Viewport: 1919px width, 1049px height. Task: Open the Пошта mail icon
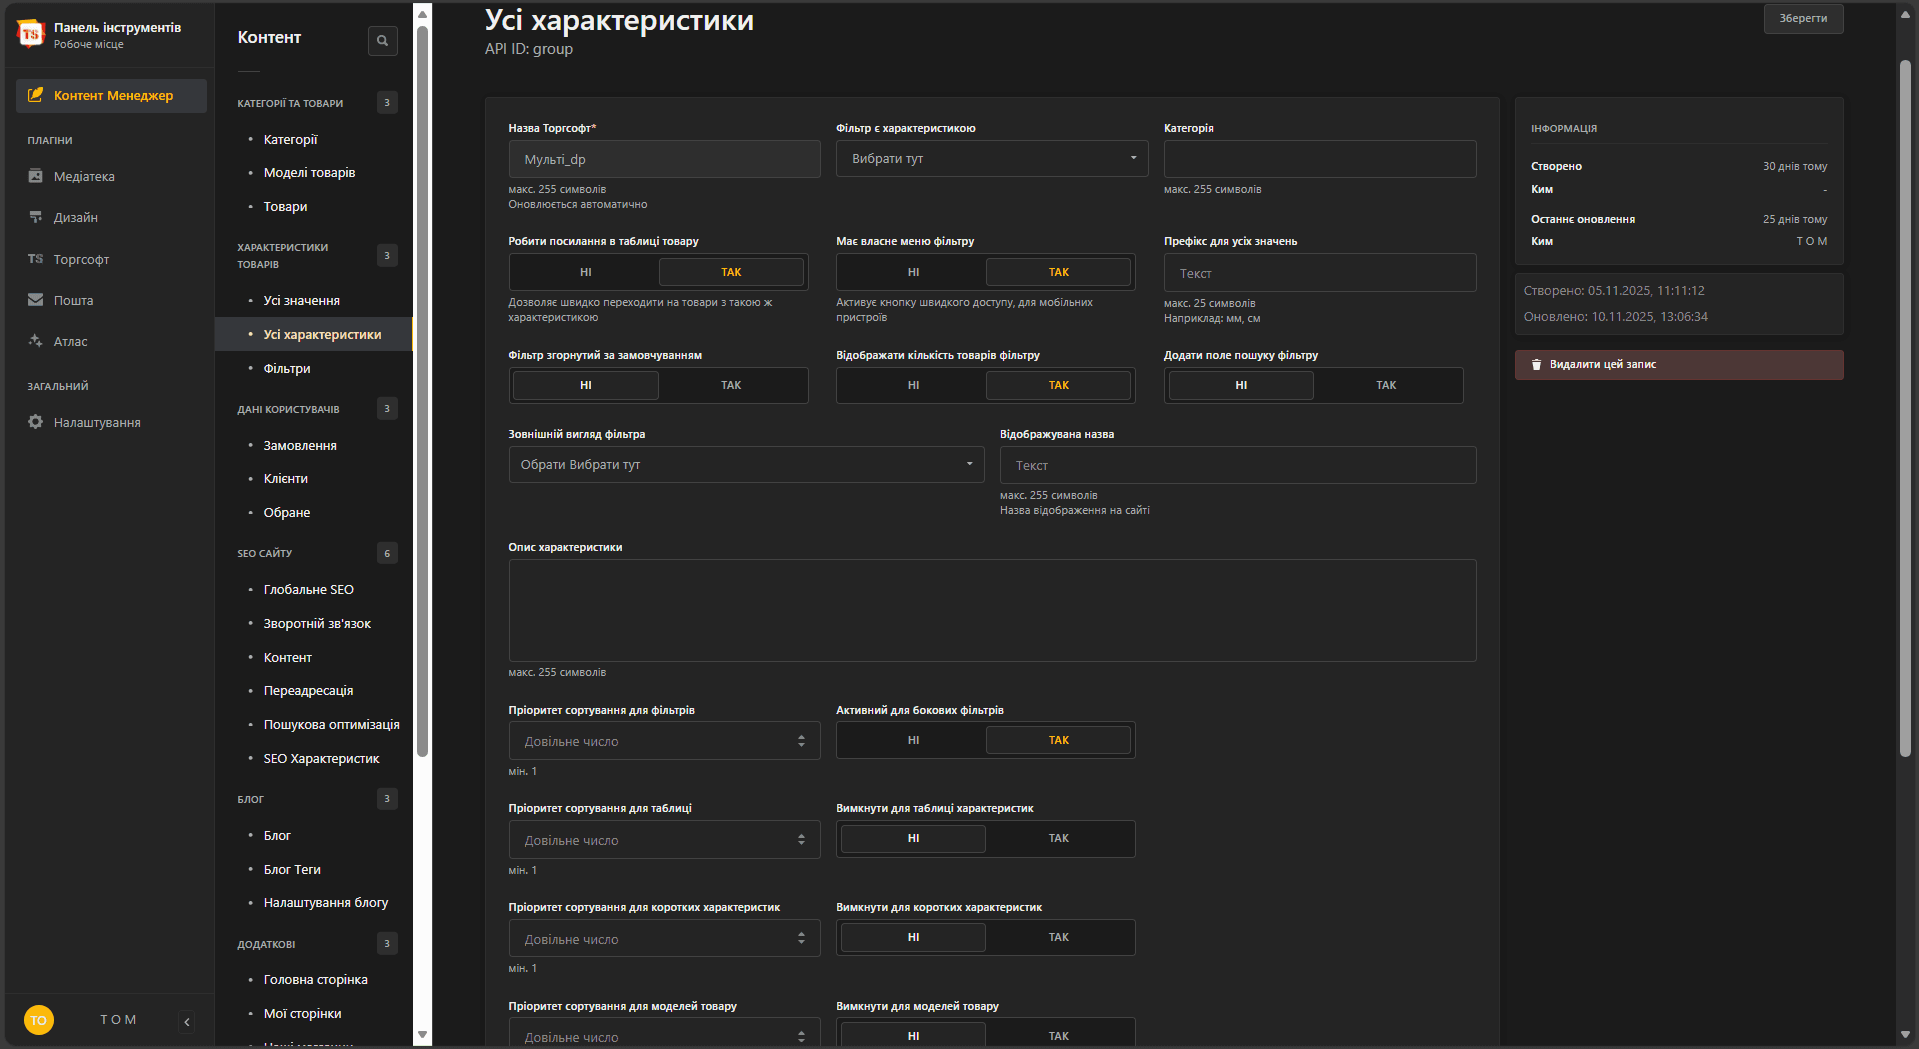(x=36, y=300)
